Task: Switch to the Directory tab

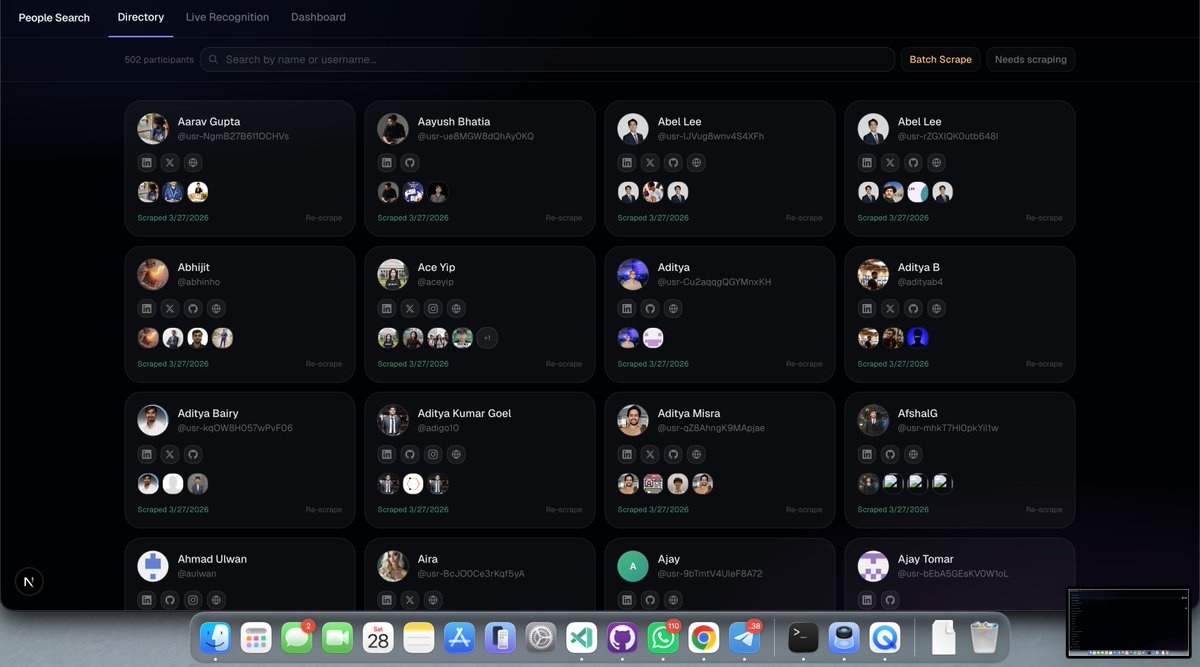Action: 141,17
